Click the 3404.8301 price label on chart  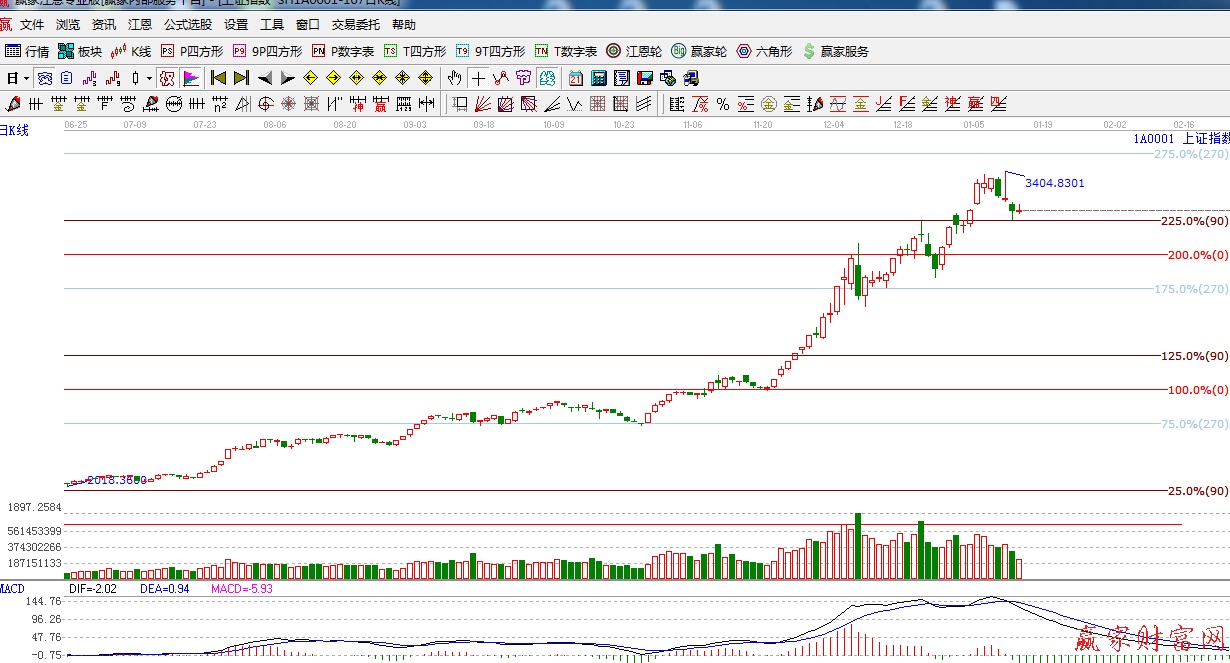coord(1054,183)
